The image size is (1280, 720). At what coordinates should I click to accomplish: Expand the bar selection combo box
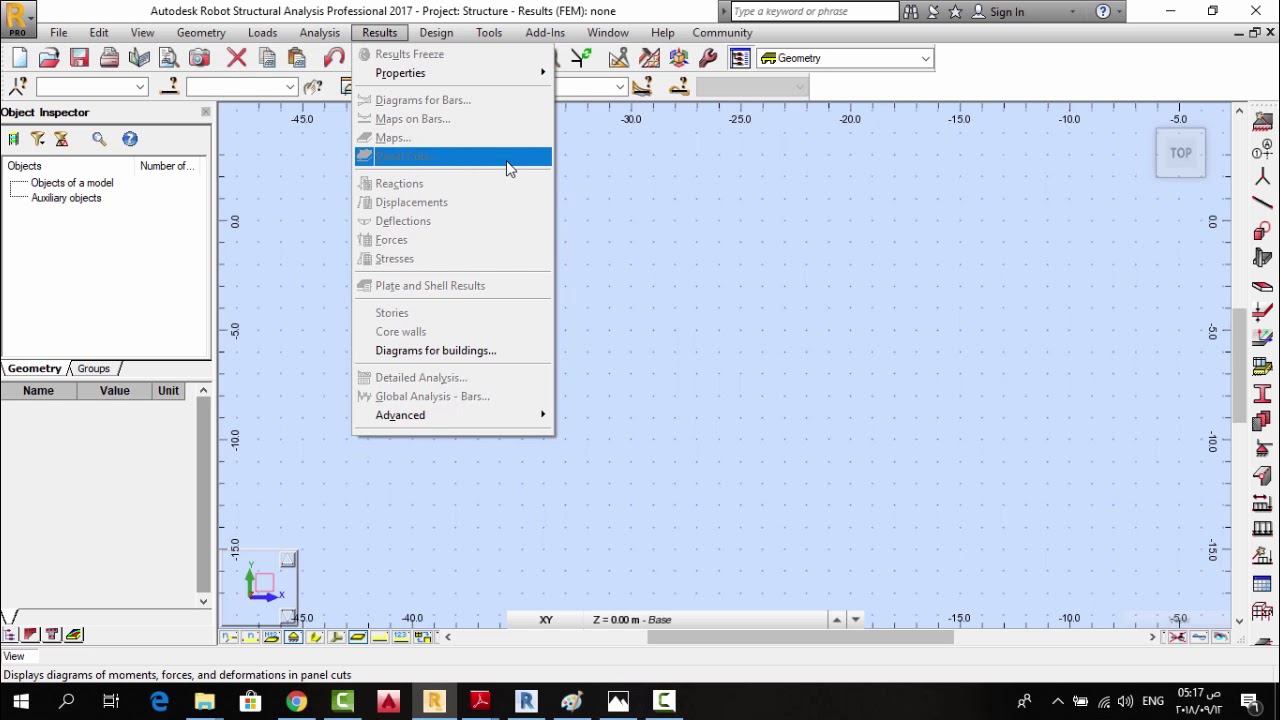pyautogui.click(x=290, y=87)
